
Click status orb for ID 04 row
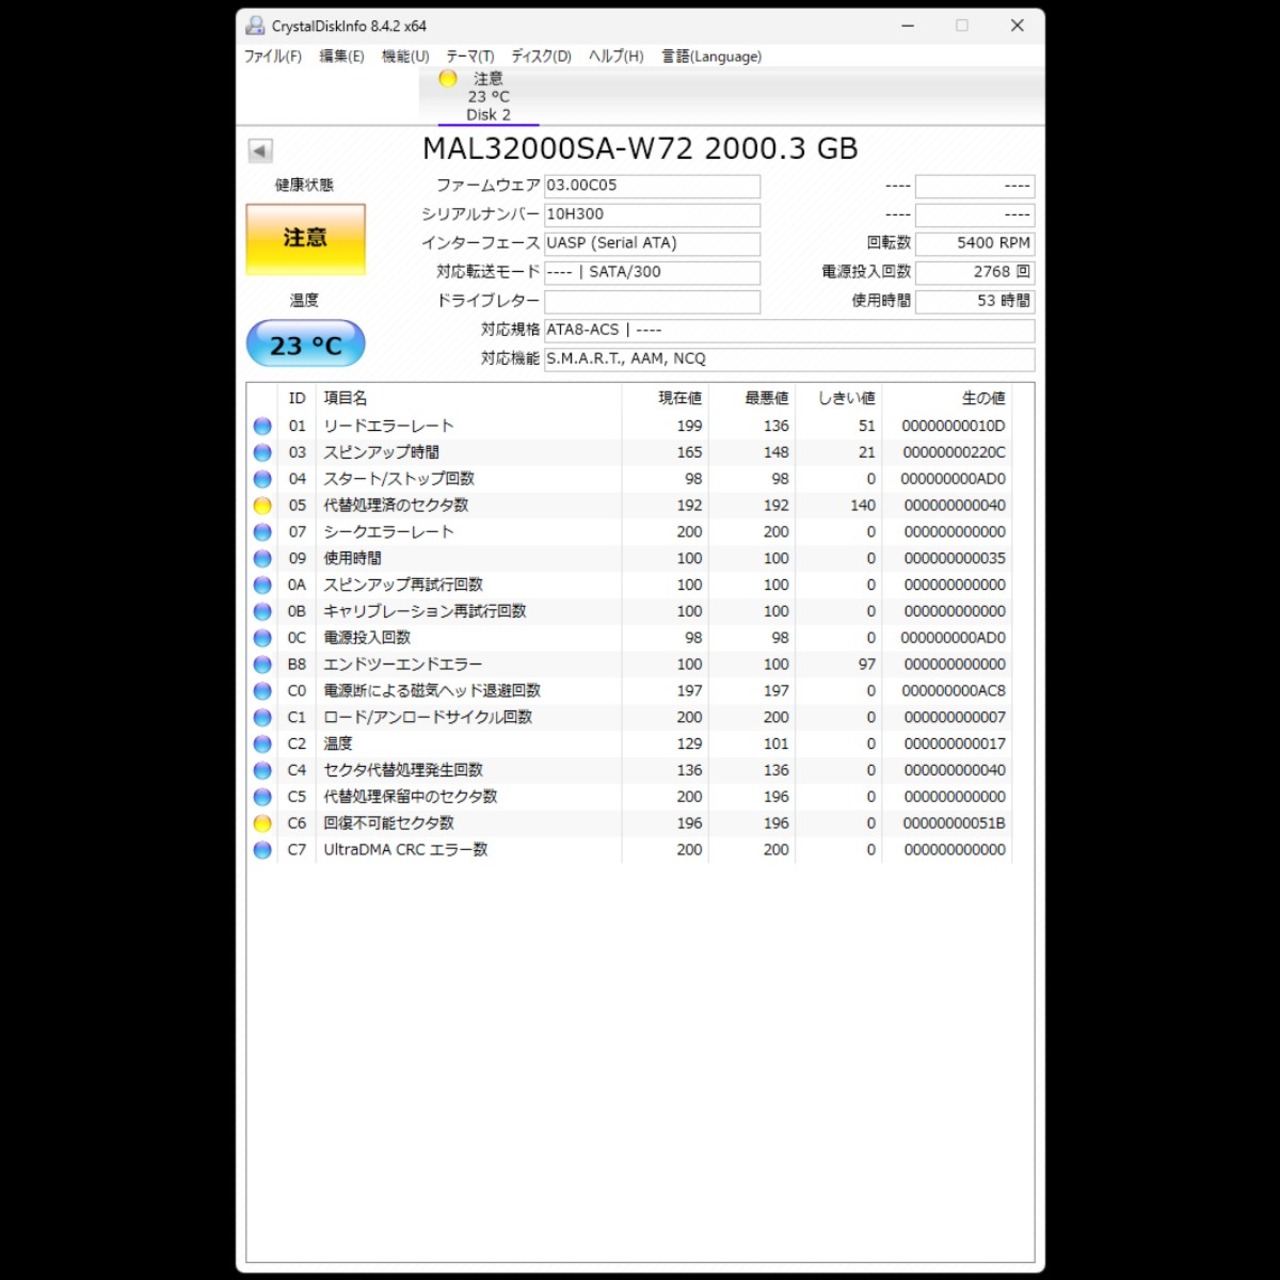point(263,479)
